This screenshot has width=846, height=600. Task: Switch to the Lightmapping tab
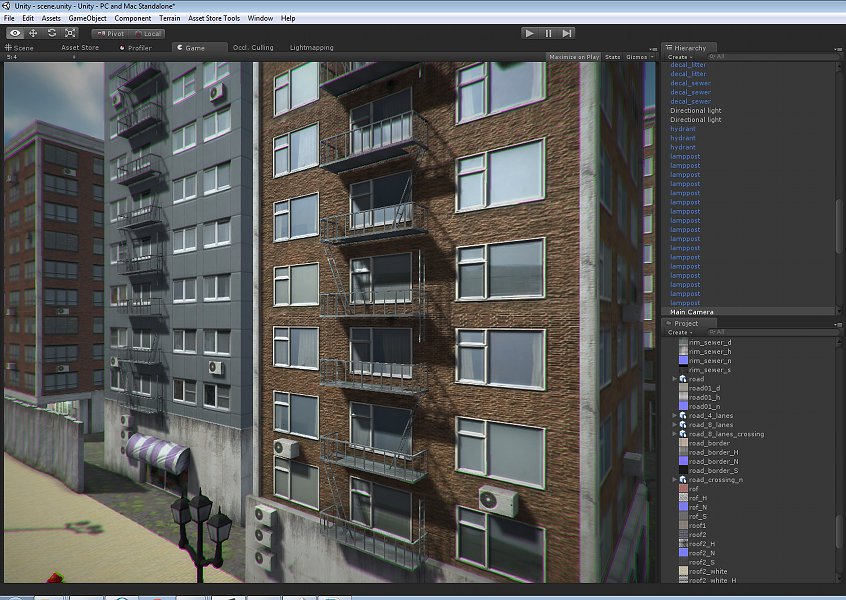pos(311,47)
